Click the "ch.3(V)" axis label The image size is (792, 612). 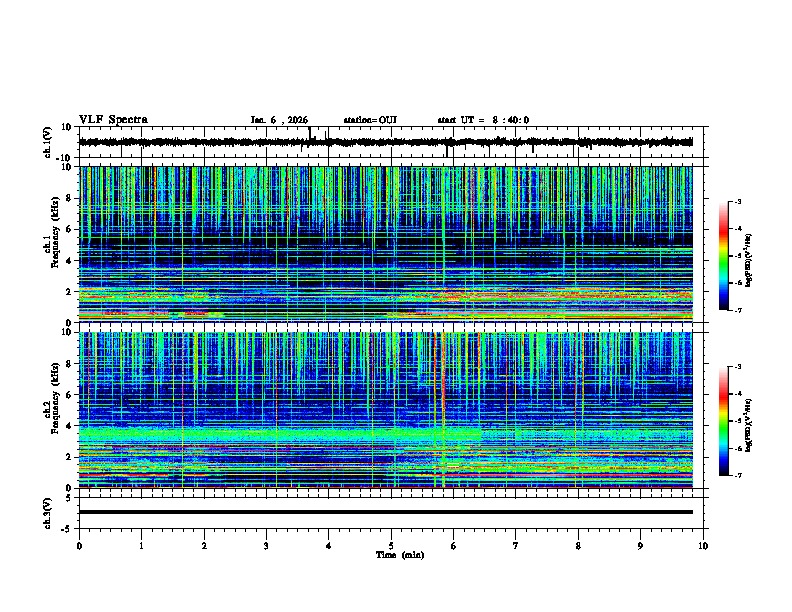[48, 513]
